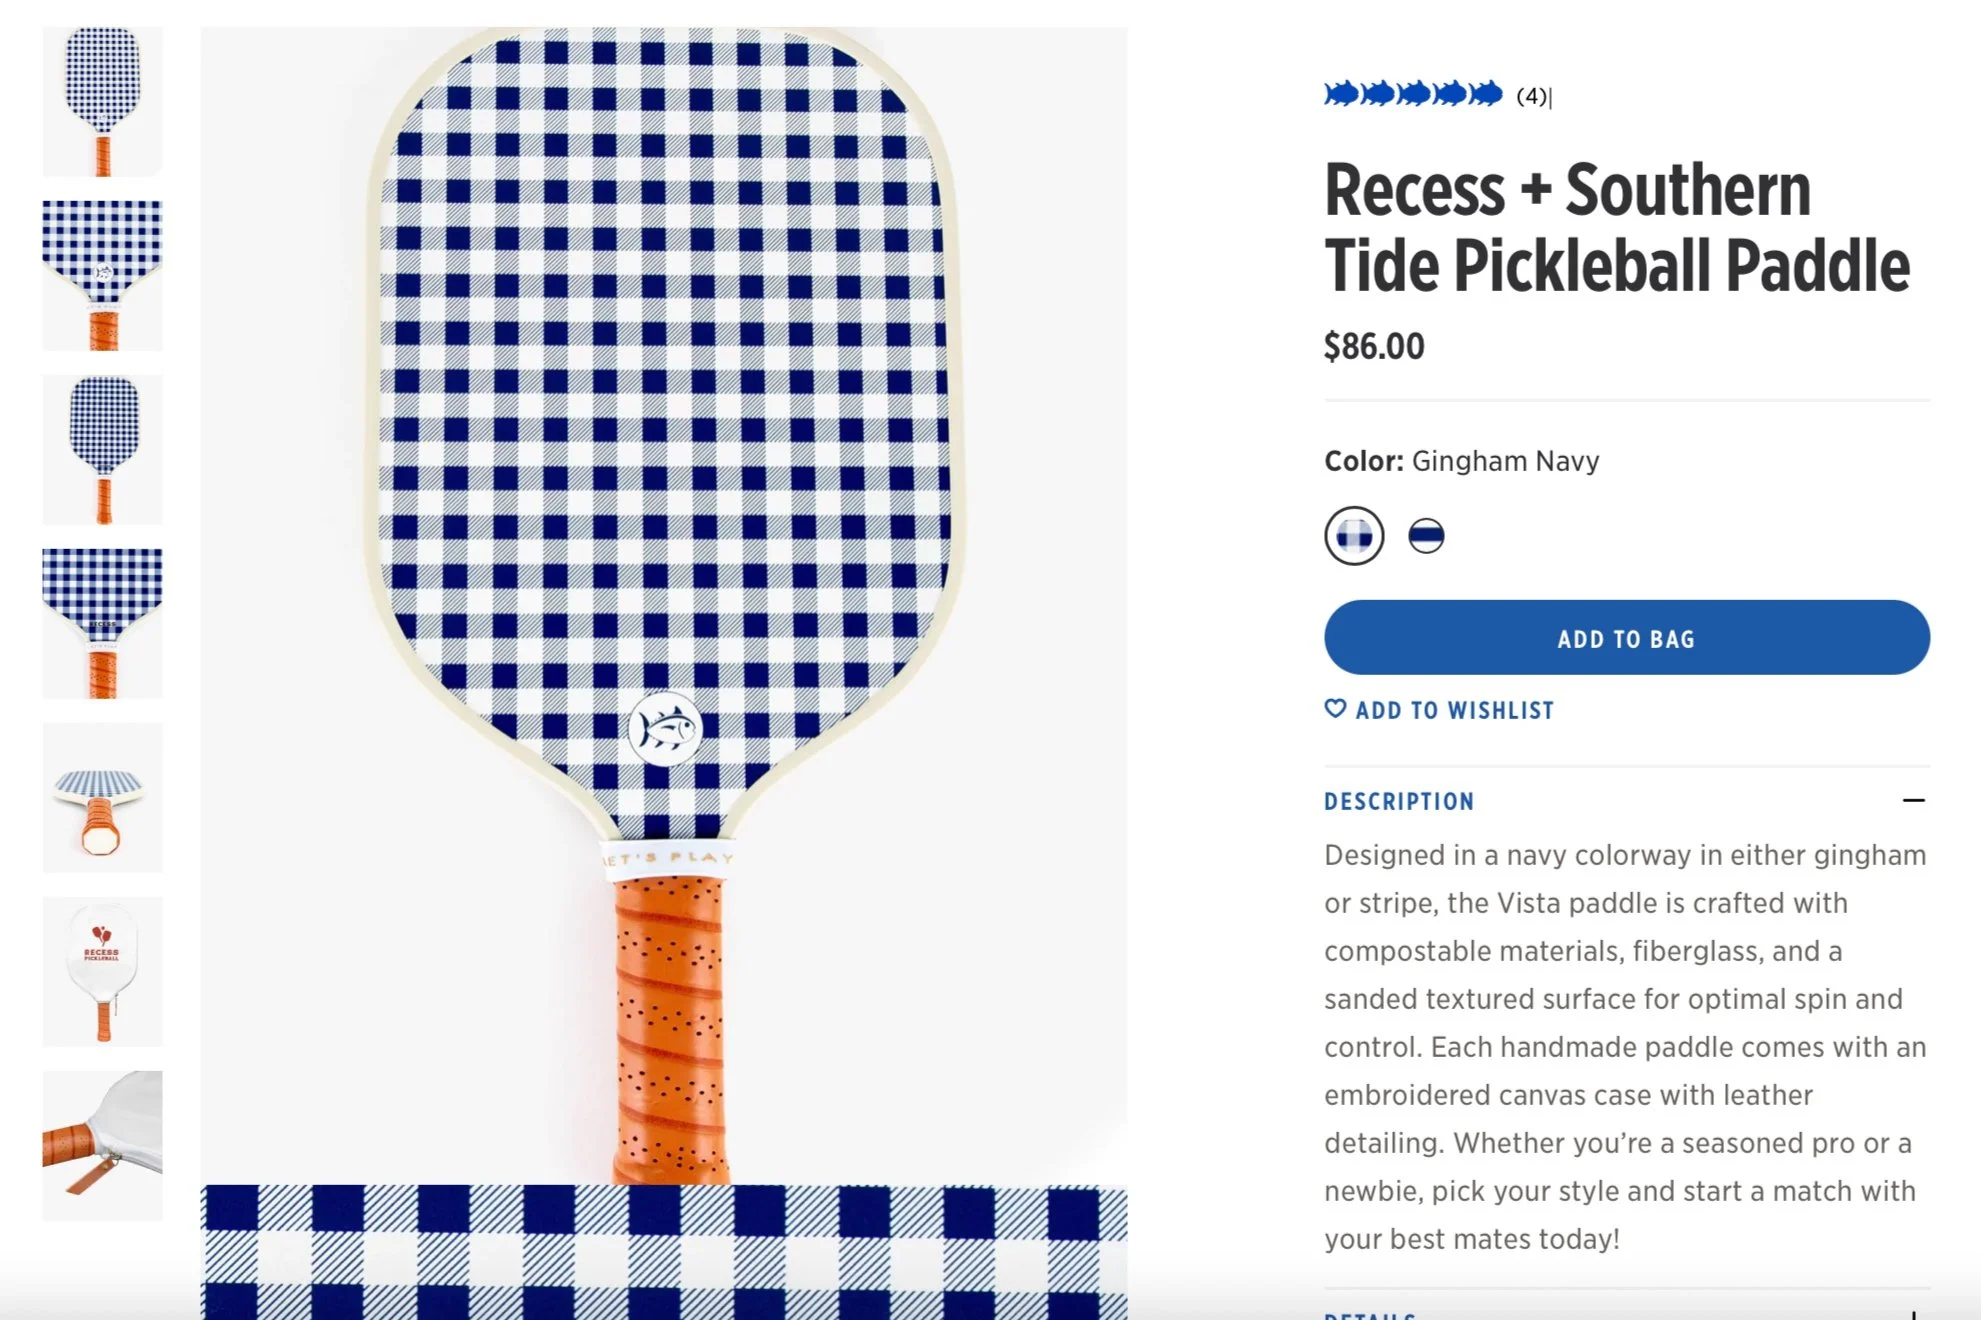Open the (4) reviews count link
The image size is (1981, 1320).
point(1532,96)
